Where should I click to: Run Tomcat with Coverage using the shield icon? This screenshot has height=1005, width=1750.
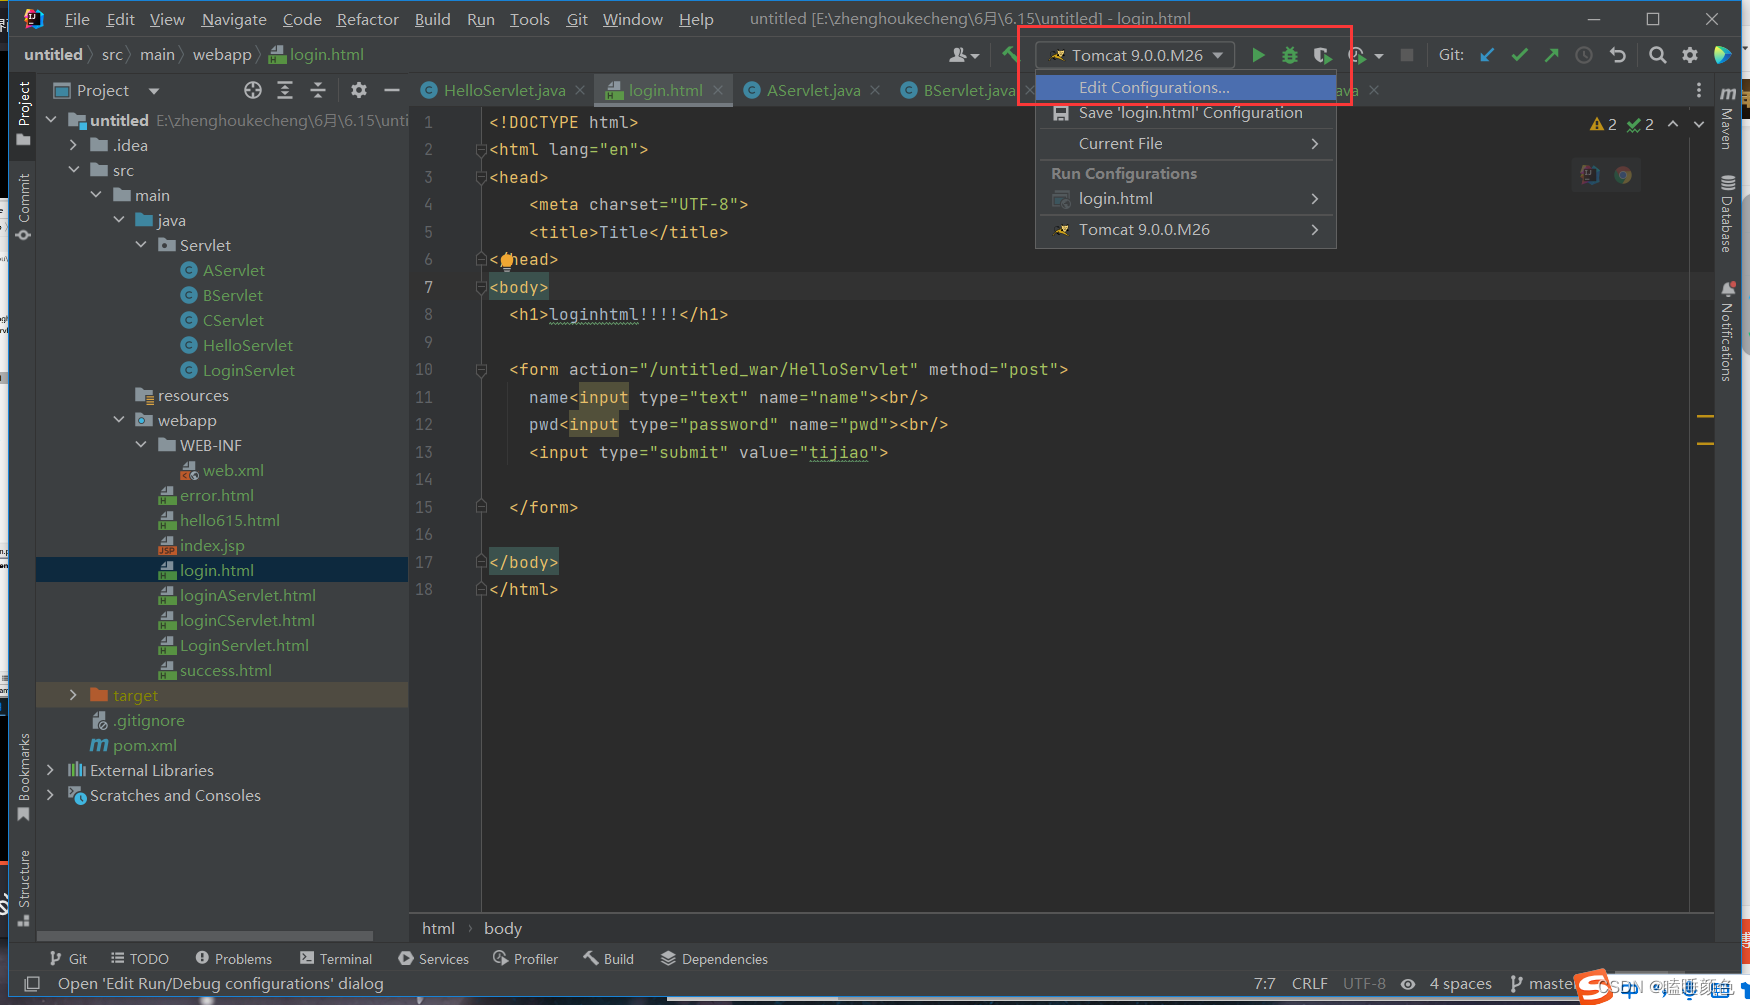tap(1322, 55)
